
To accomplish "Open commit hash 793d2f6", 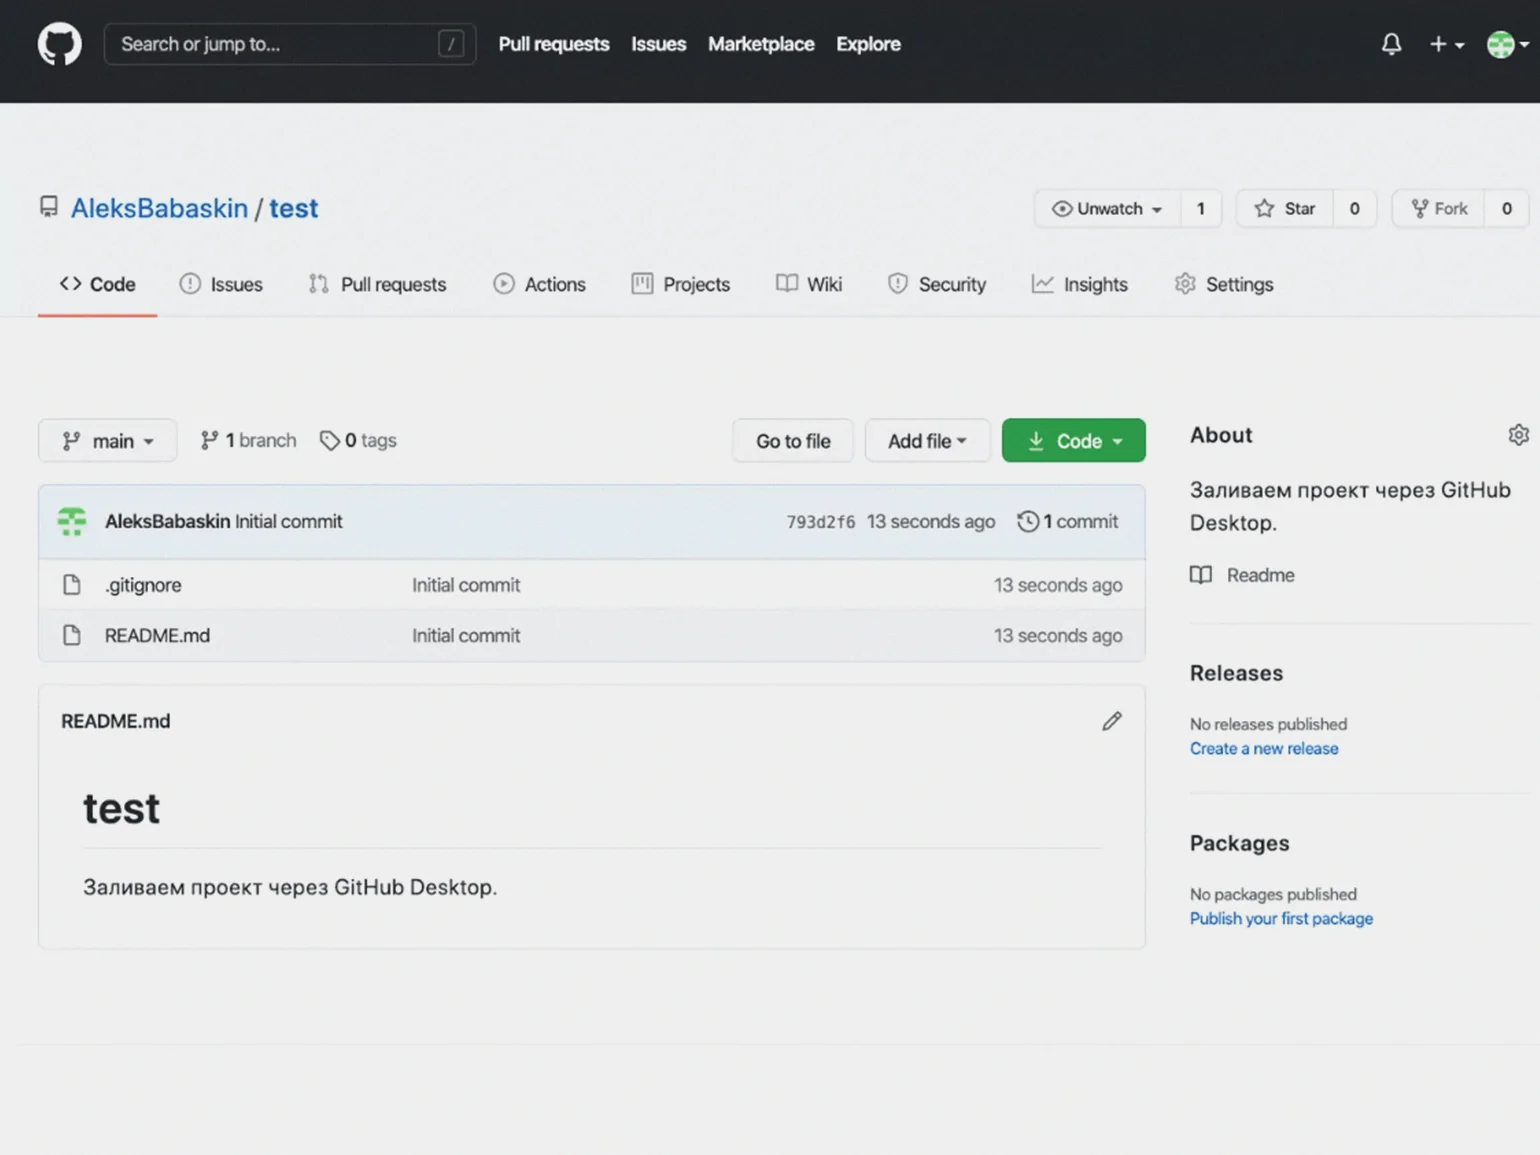I will click(820, 522).
